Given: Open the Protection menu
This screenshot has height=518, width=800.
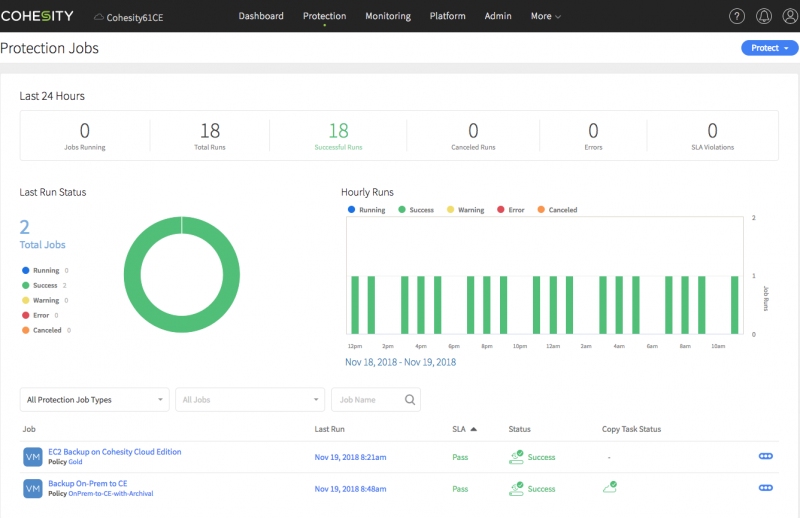Looking at the screenshot, I should [x=324, y=16].
